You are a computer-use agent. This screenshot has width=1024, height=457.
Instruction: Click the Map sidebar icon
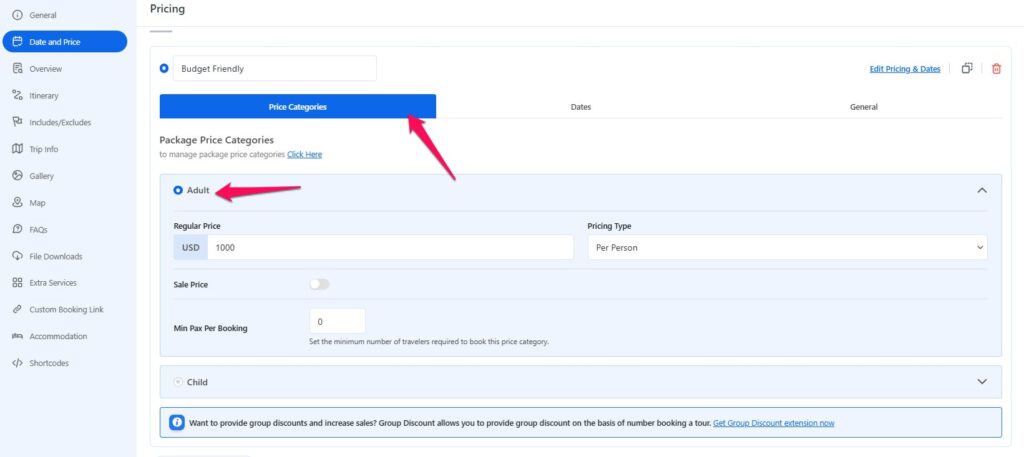tap(17, 203)
